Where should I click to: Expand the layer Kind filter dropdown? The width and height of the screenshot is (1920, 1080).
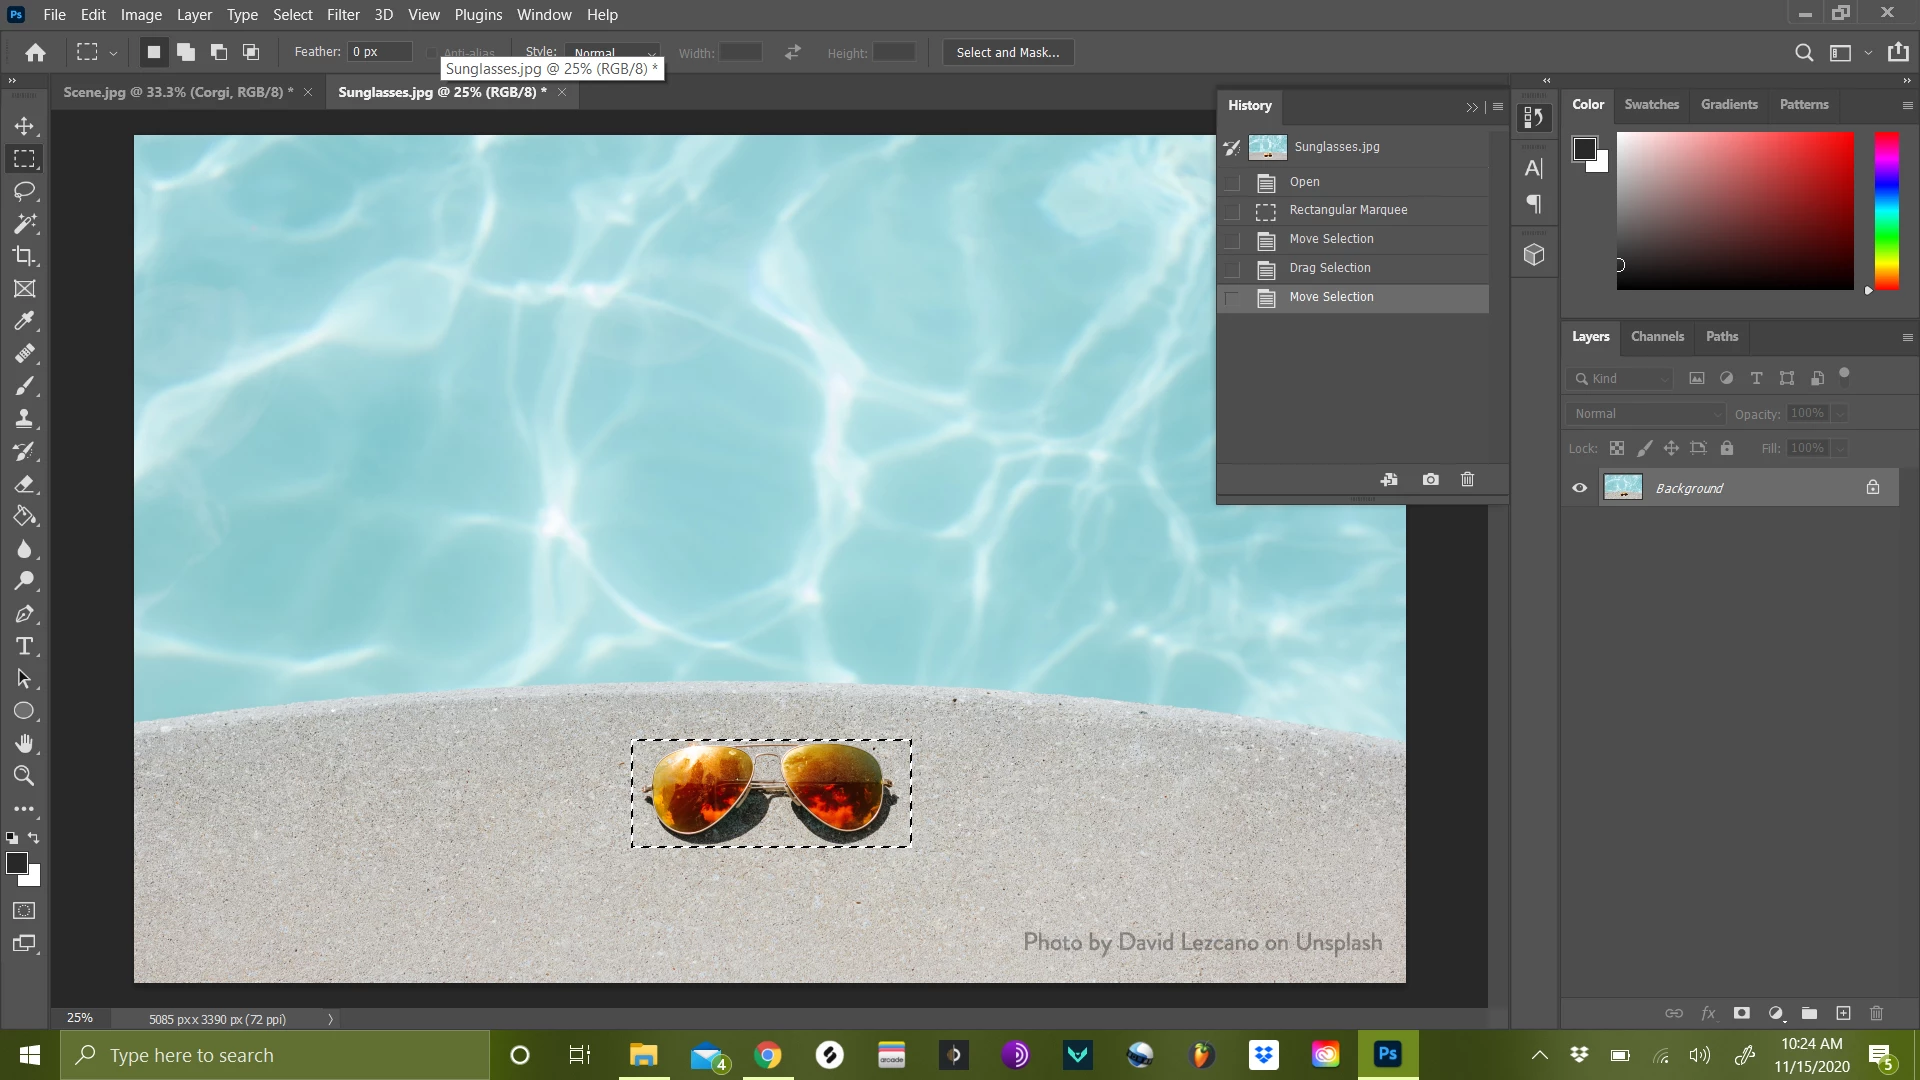1620,379
